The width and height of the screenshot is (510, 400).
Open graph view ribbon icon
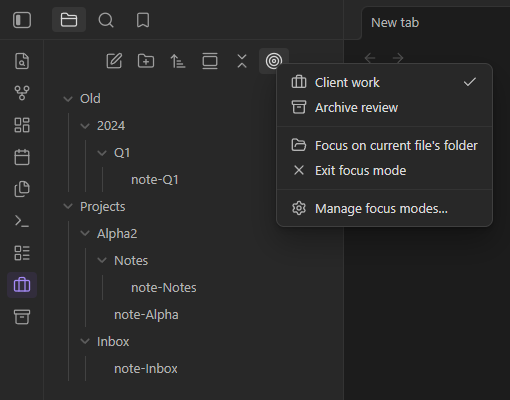click(x=22, y=93)
